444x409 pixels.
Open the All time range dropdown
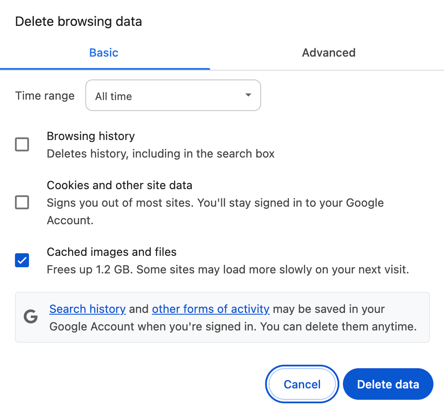coord(173,95)
